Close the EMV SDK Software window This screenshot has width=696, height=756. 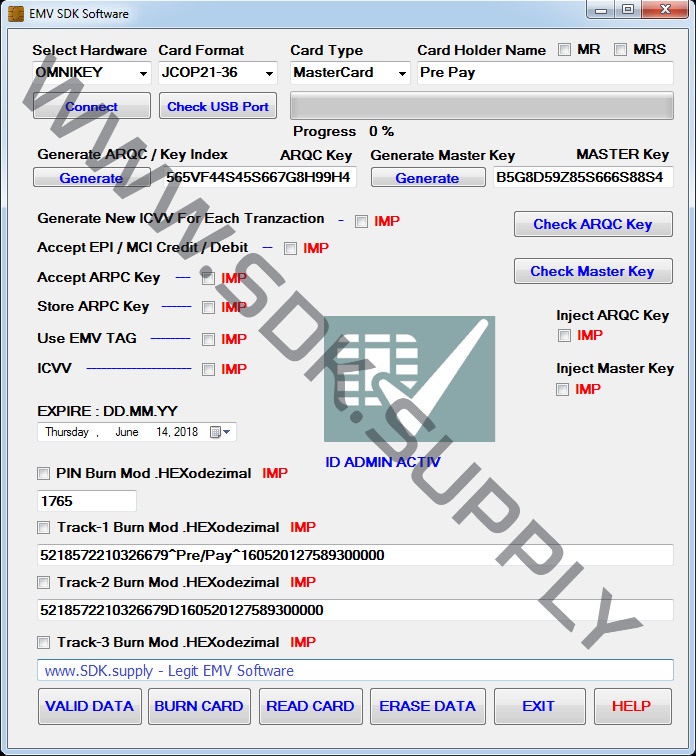click(x=666, y=10)
